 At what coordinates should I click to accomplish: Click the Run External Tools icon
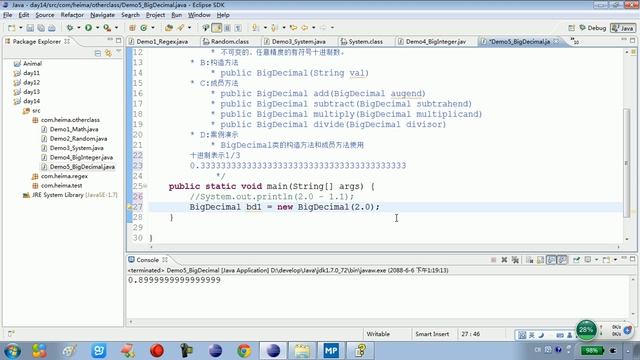pyautogui.click(x=107, y=28)
